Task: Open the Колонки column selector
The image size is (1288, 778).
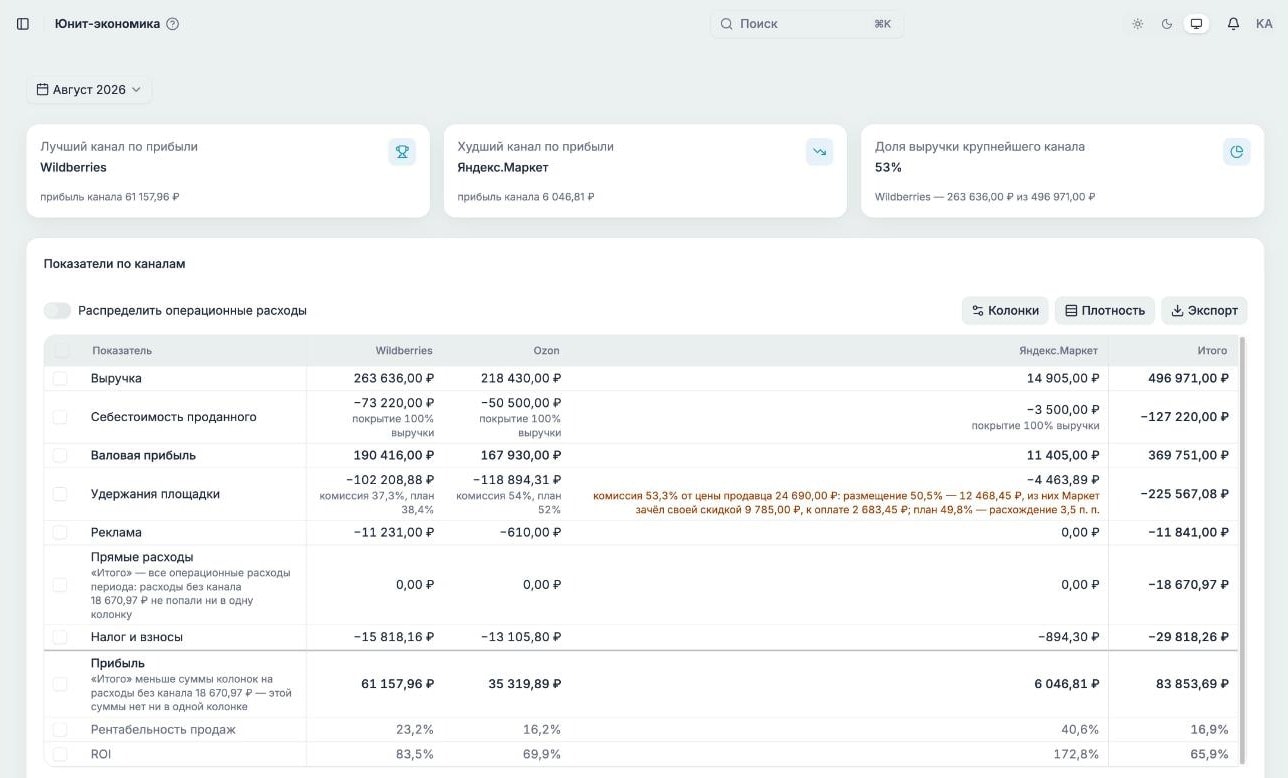Action: [1005, 311]
